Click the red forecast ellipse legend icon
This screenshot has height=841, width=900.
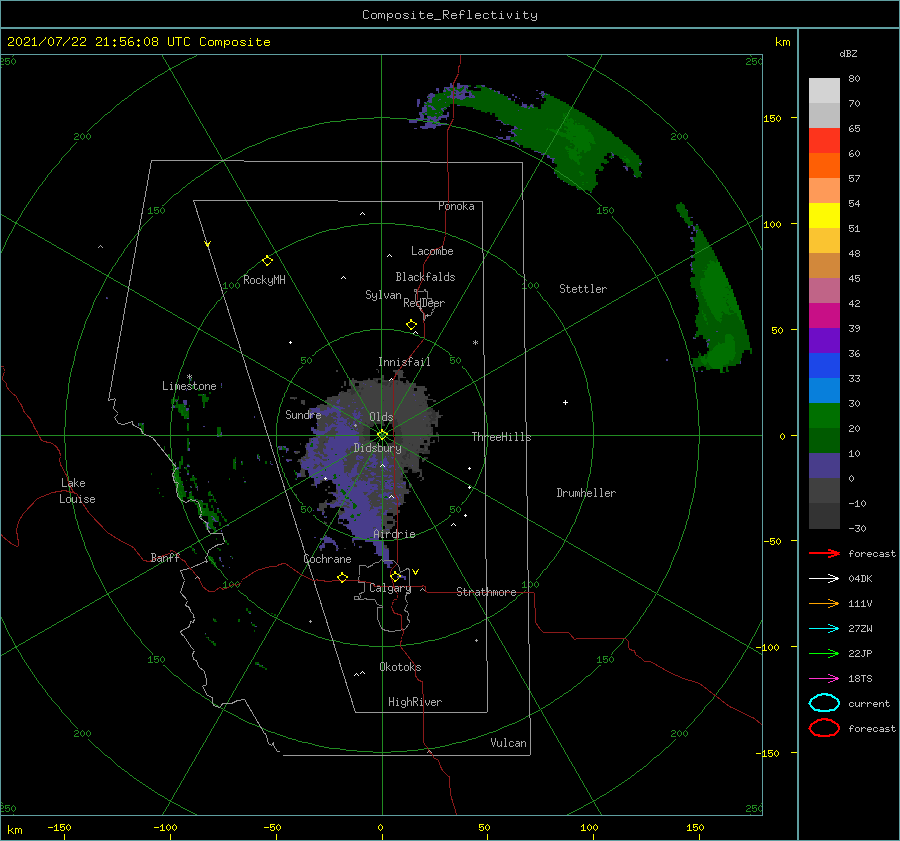tap(824, 728)
